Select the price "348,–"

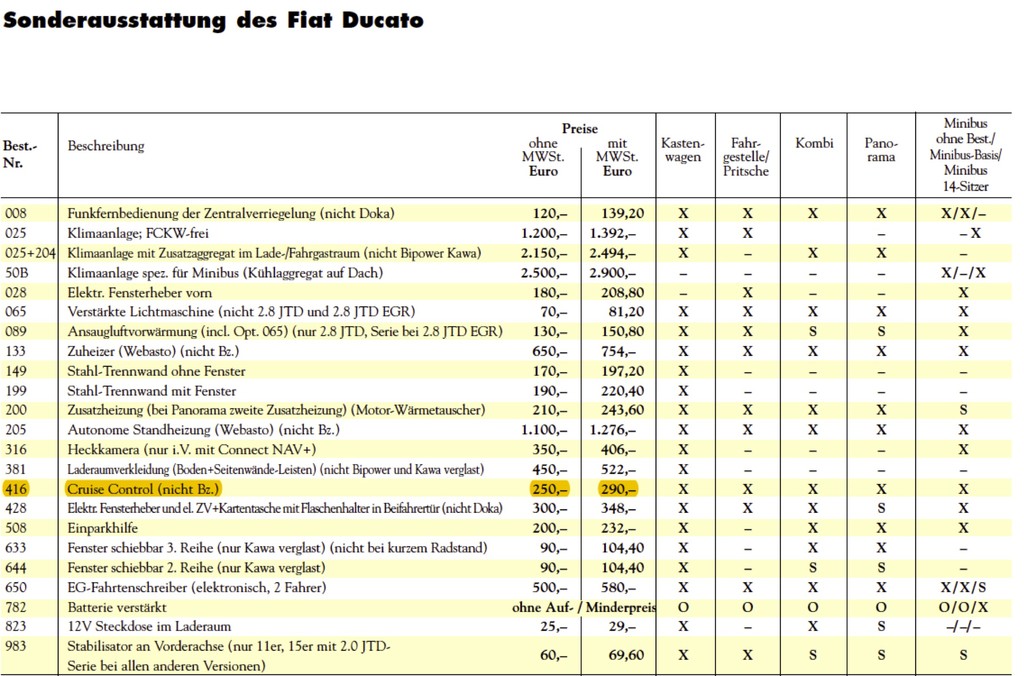[x=618, y=508]
